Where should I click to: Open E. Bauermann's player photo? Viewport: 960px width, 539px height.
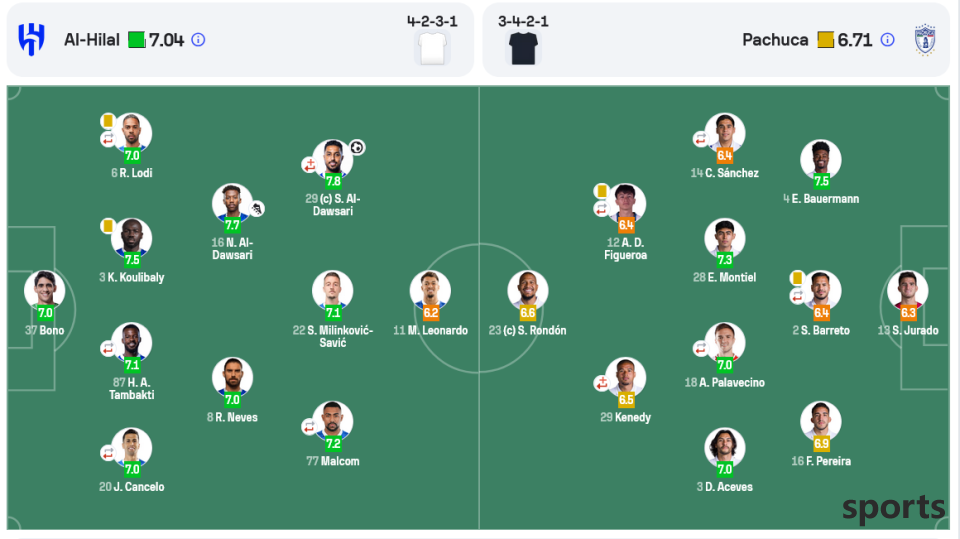click(820, 159)
